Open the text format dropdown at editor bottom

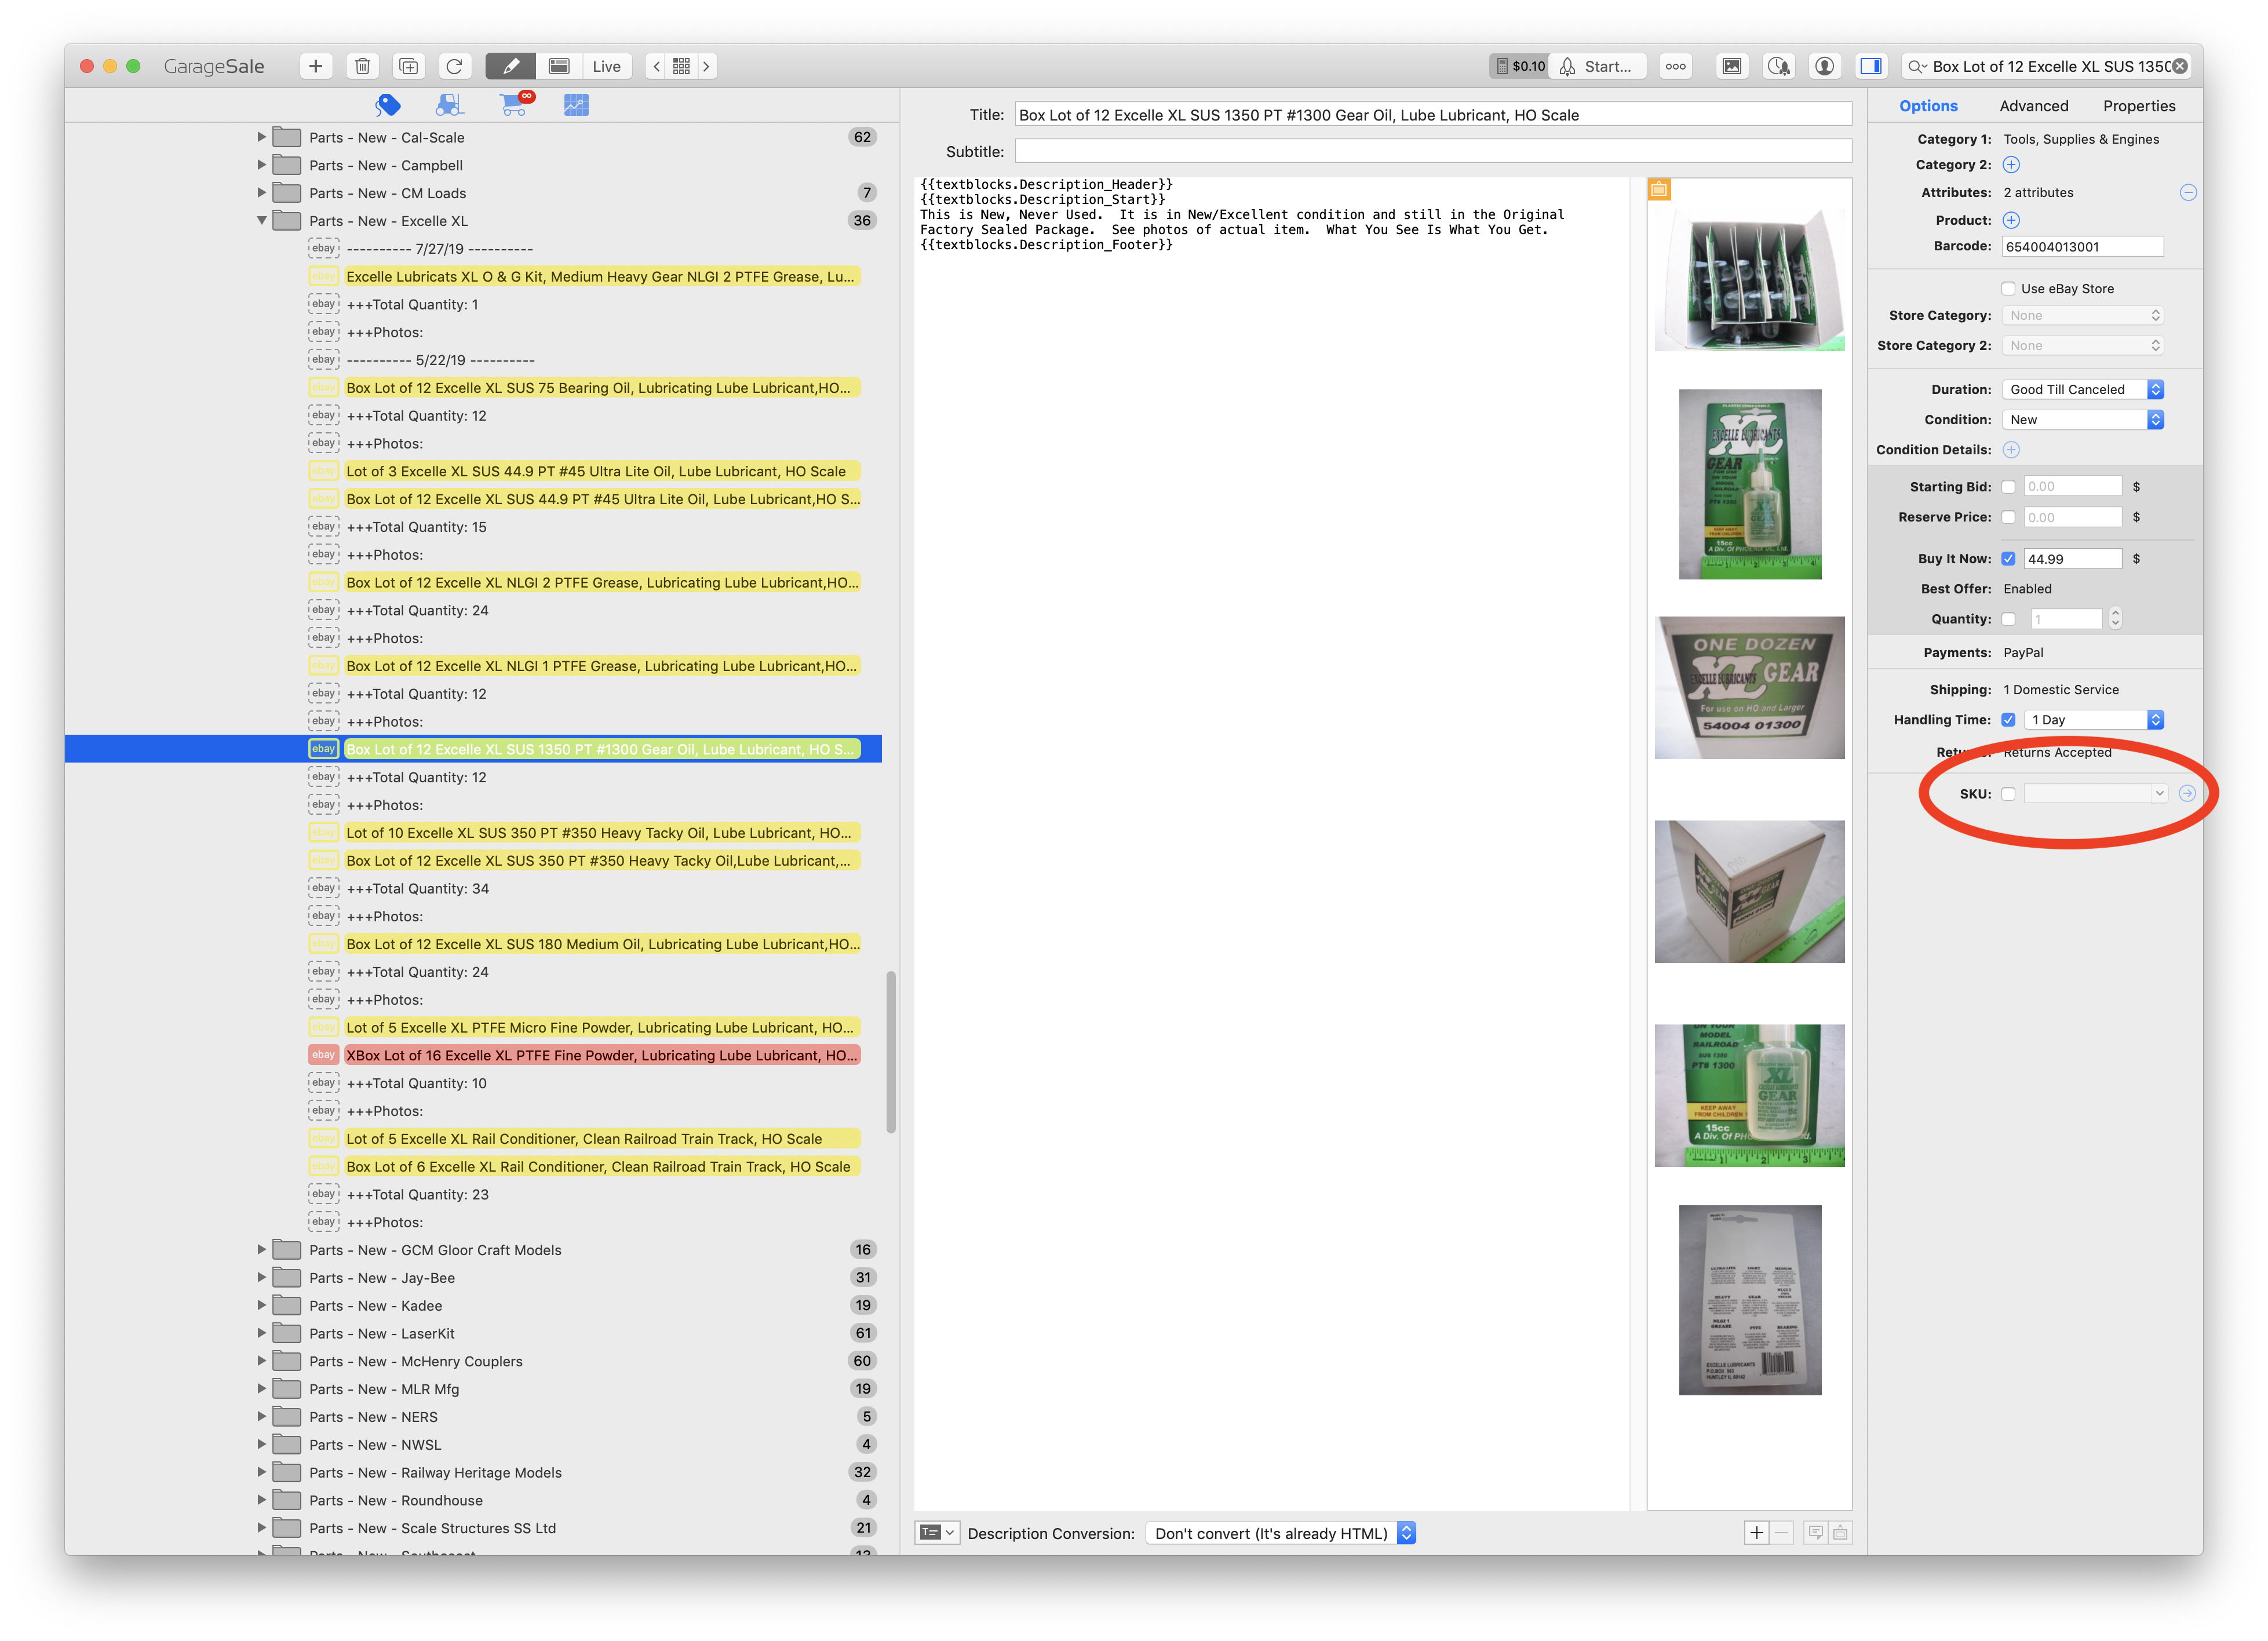coord(937,1534)
